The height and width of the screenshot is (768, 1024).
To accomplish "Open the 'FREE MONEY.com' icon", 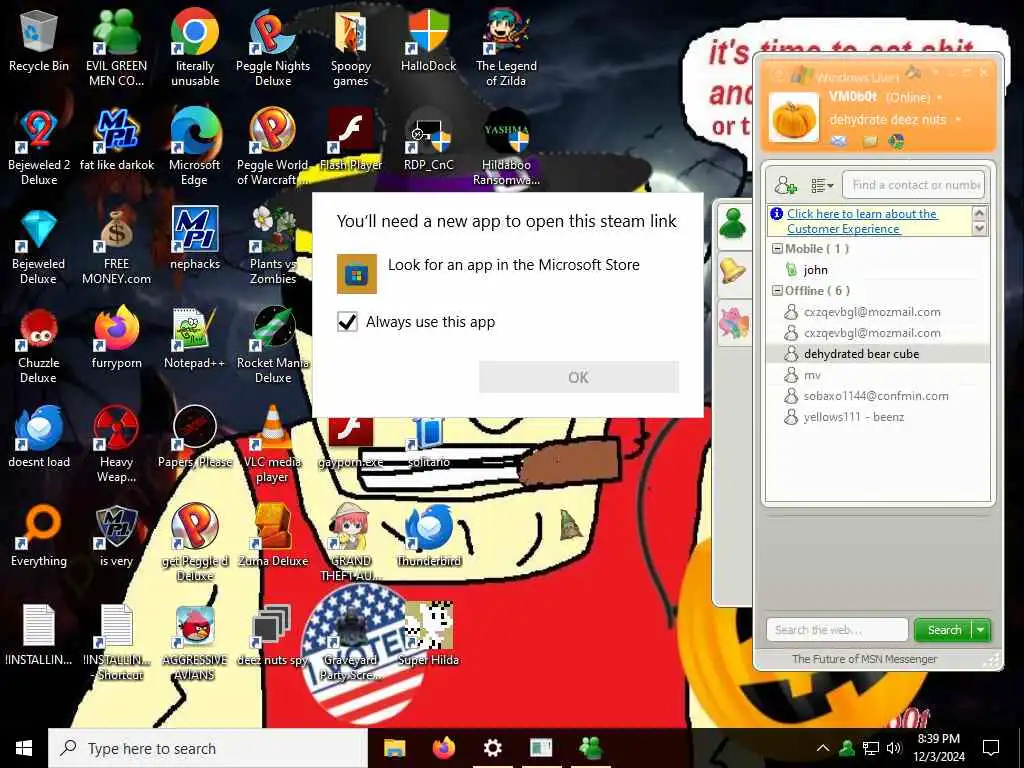I will pos(116,247).
